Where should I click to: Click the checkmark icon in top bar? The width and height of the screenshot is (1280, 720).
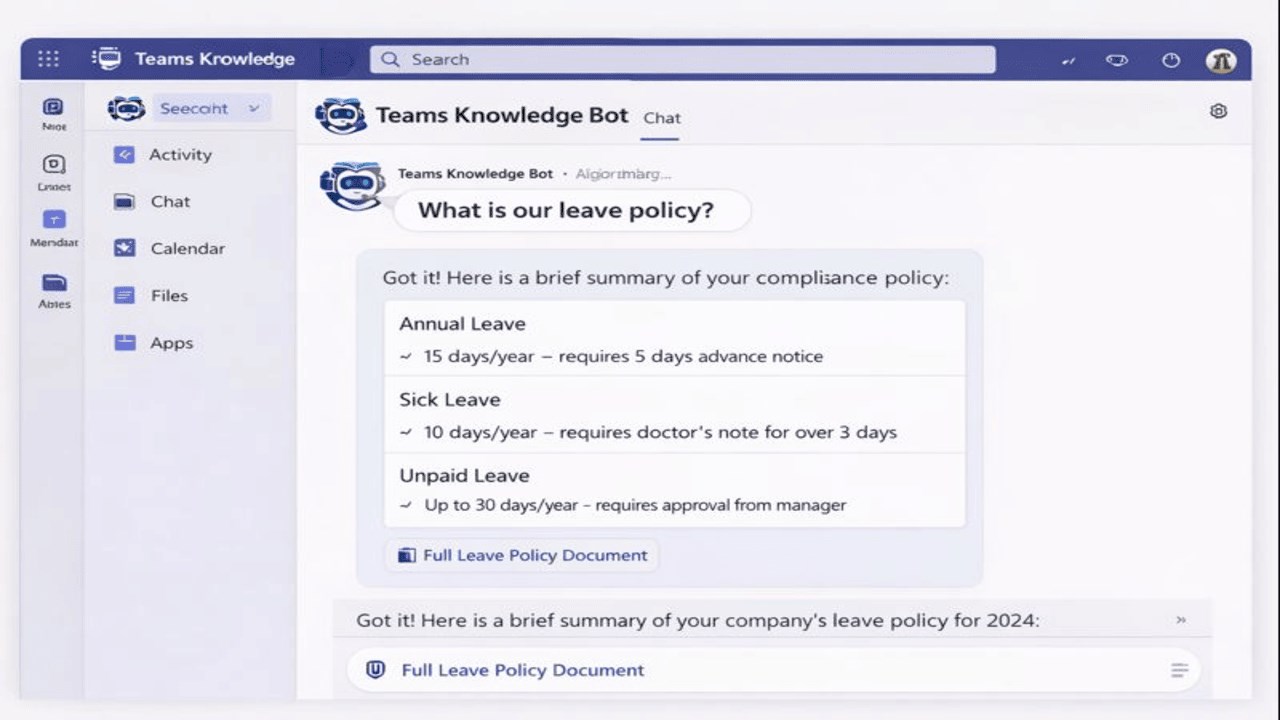pyautogui.click(x=1068, y=61)
